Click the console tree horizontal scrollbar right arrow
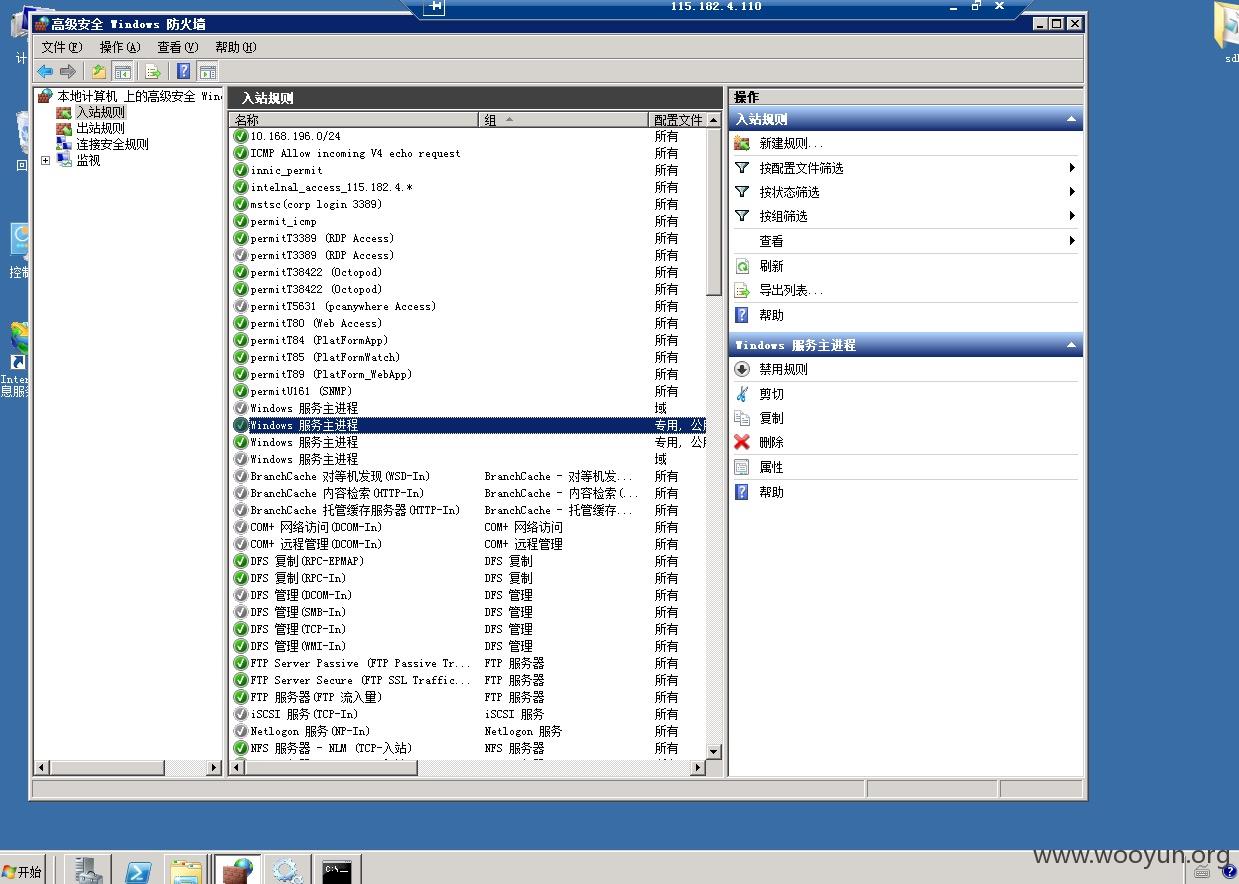Viewport: 1239px width, 884px height. [x=214, y=768]
